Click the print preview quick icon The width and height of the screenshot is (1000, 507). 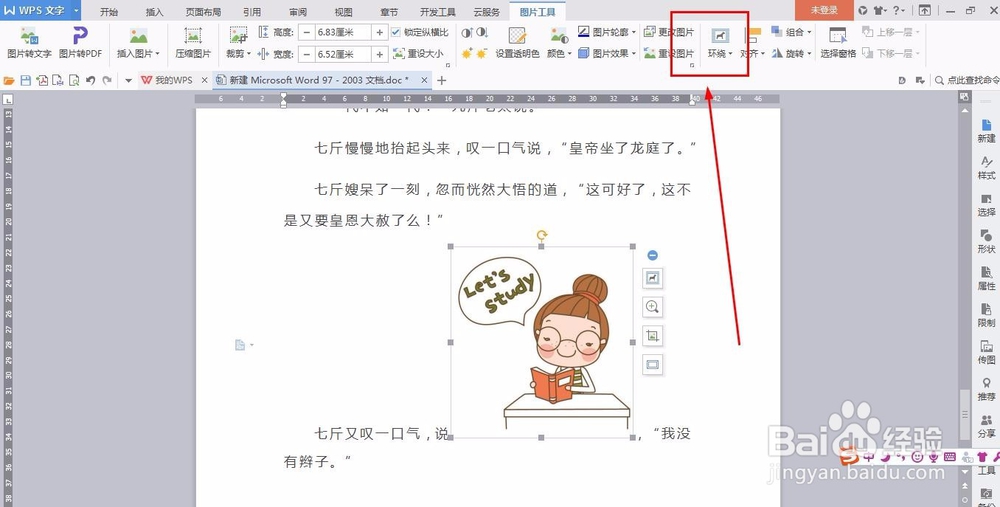coord(74,80)
